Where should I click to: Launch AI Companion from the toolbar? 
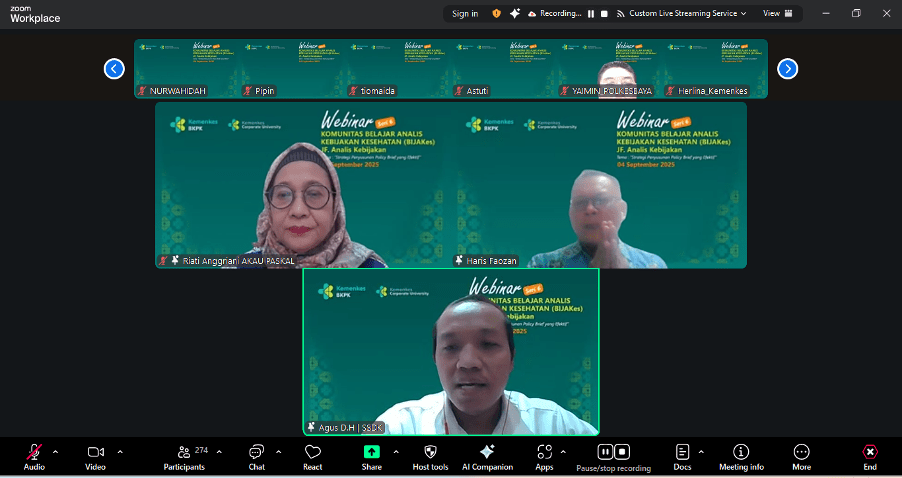tap(487, 455)
